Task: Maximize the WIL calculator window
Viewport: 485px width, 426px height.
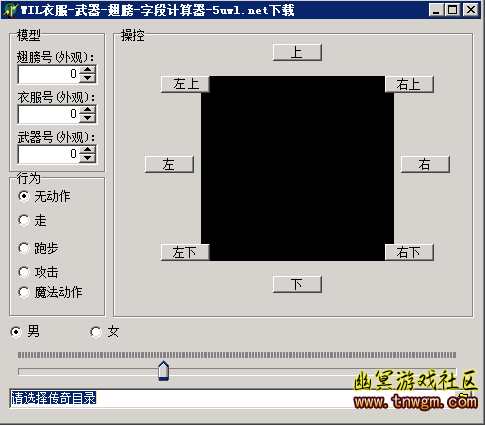Action: pyautogui.click(x=453, y=10)
